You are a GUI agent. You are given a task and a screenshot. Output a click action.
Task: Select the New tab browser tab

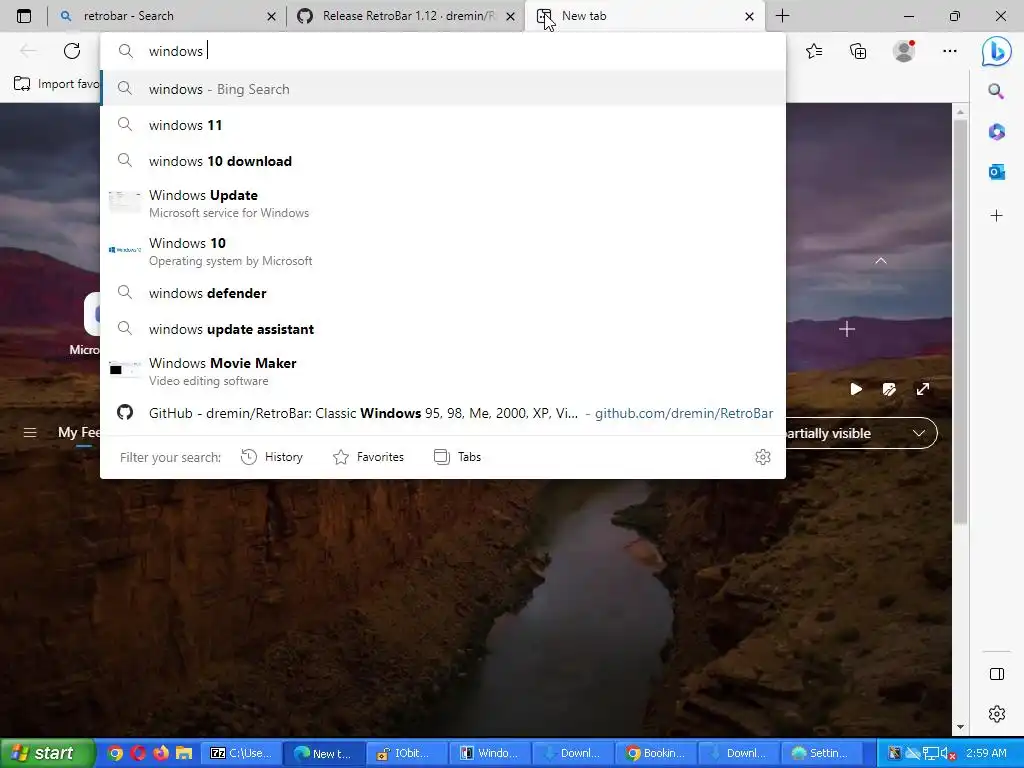(x=644, y=16)
